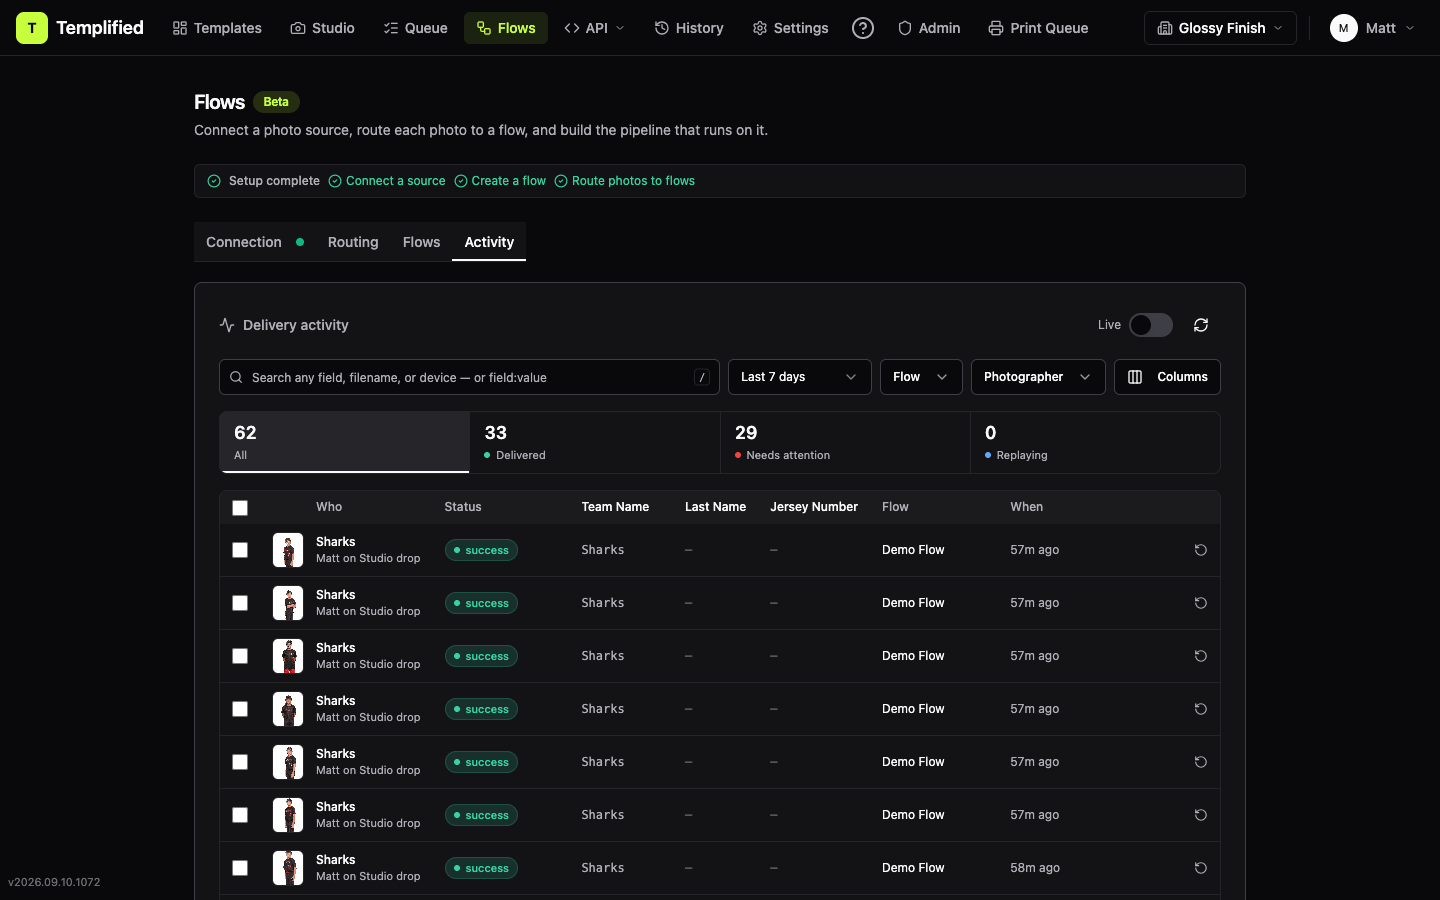Focus the search any field input
1440x900 pixels.
coord(469,377)
